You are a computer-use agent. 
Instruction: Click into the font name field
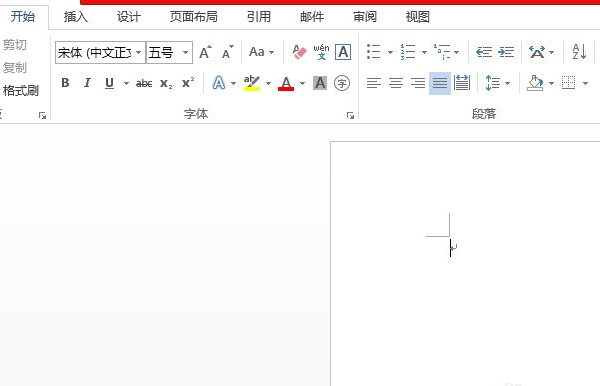coord(95,52)
